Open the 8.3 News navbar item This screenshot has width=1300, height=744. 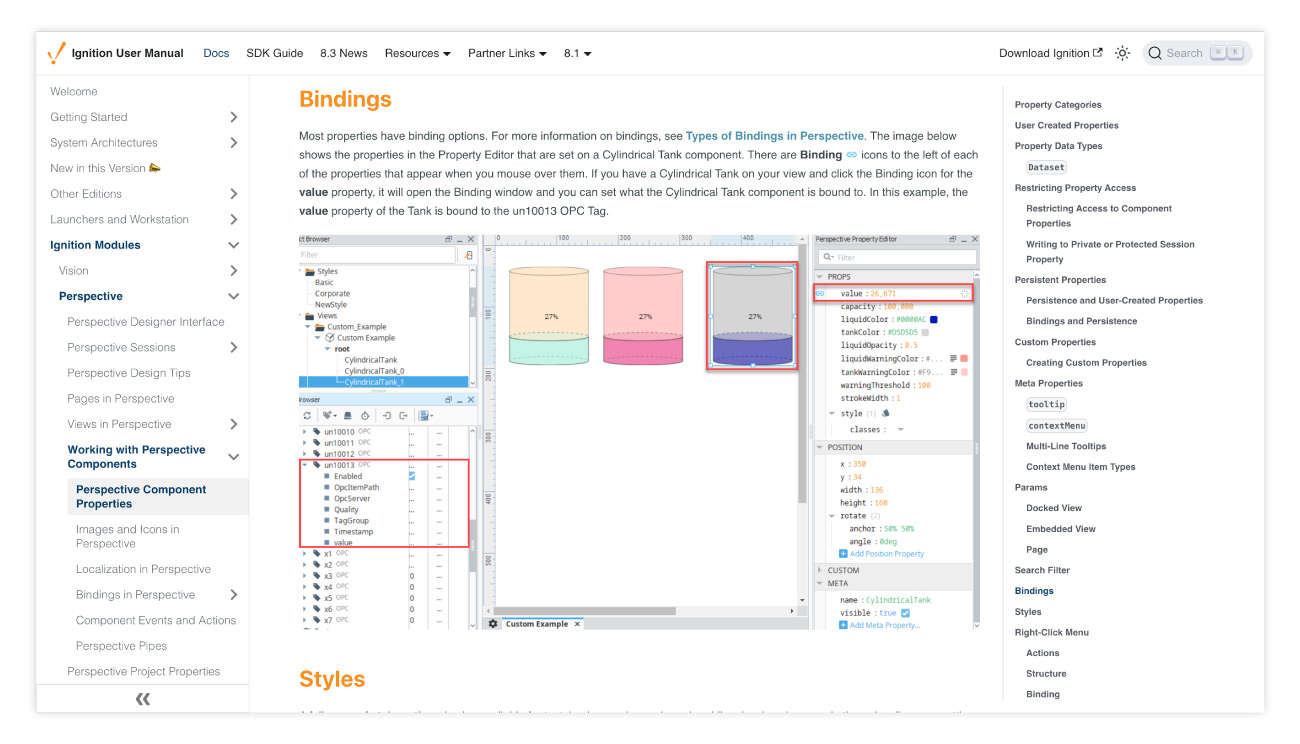[344, 53]
